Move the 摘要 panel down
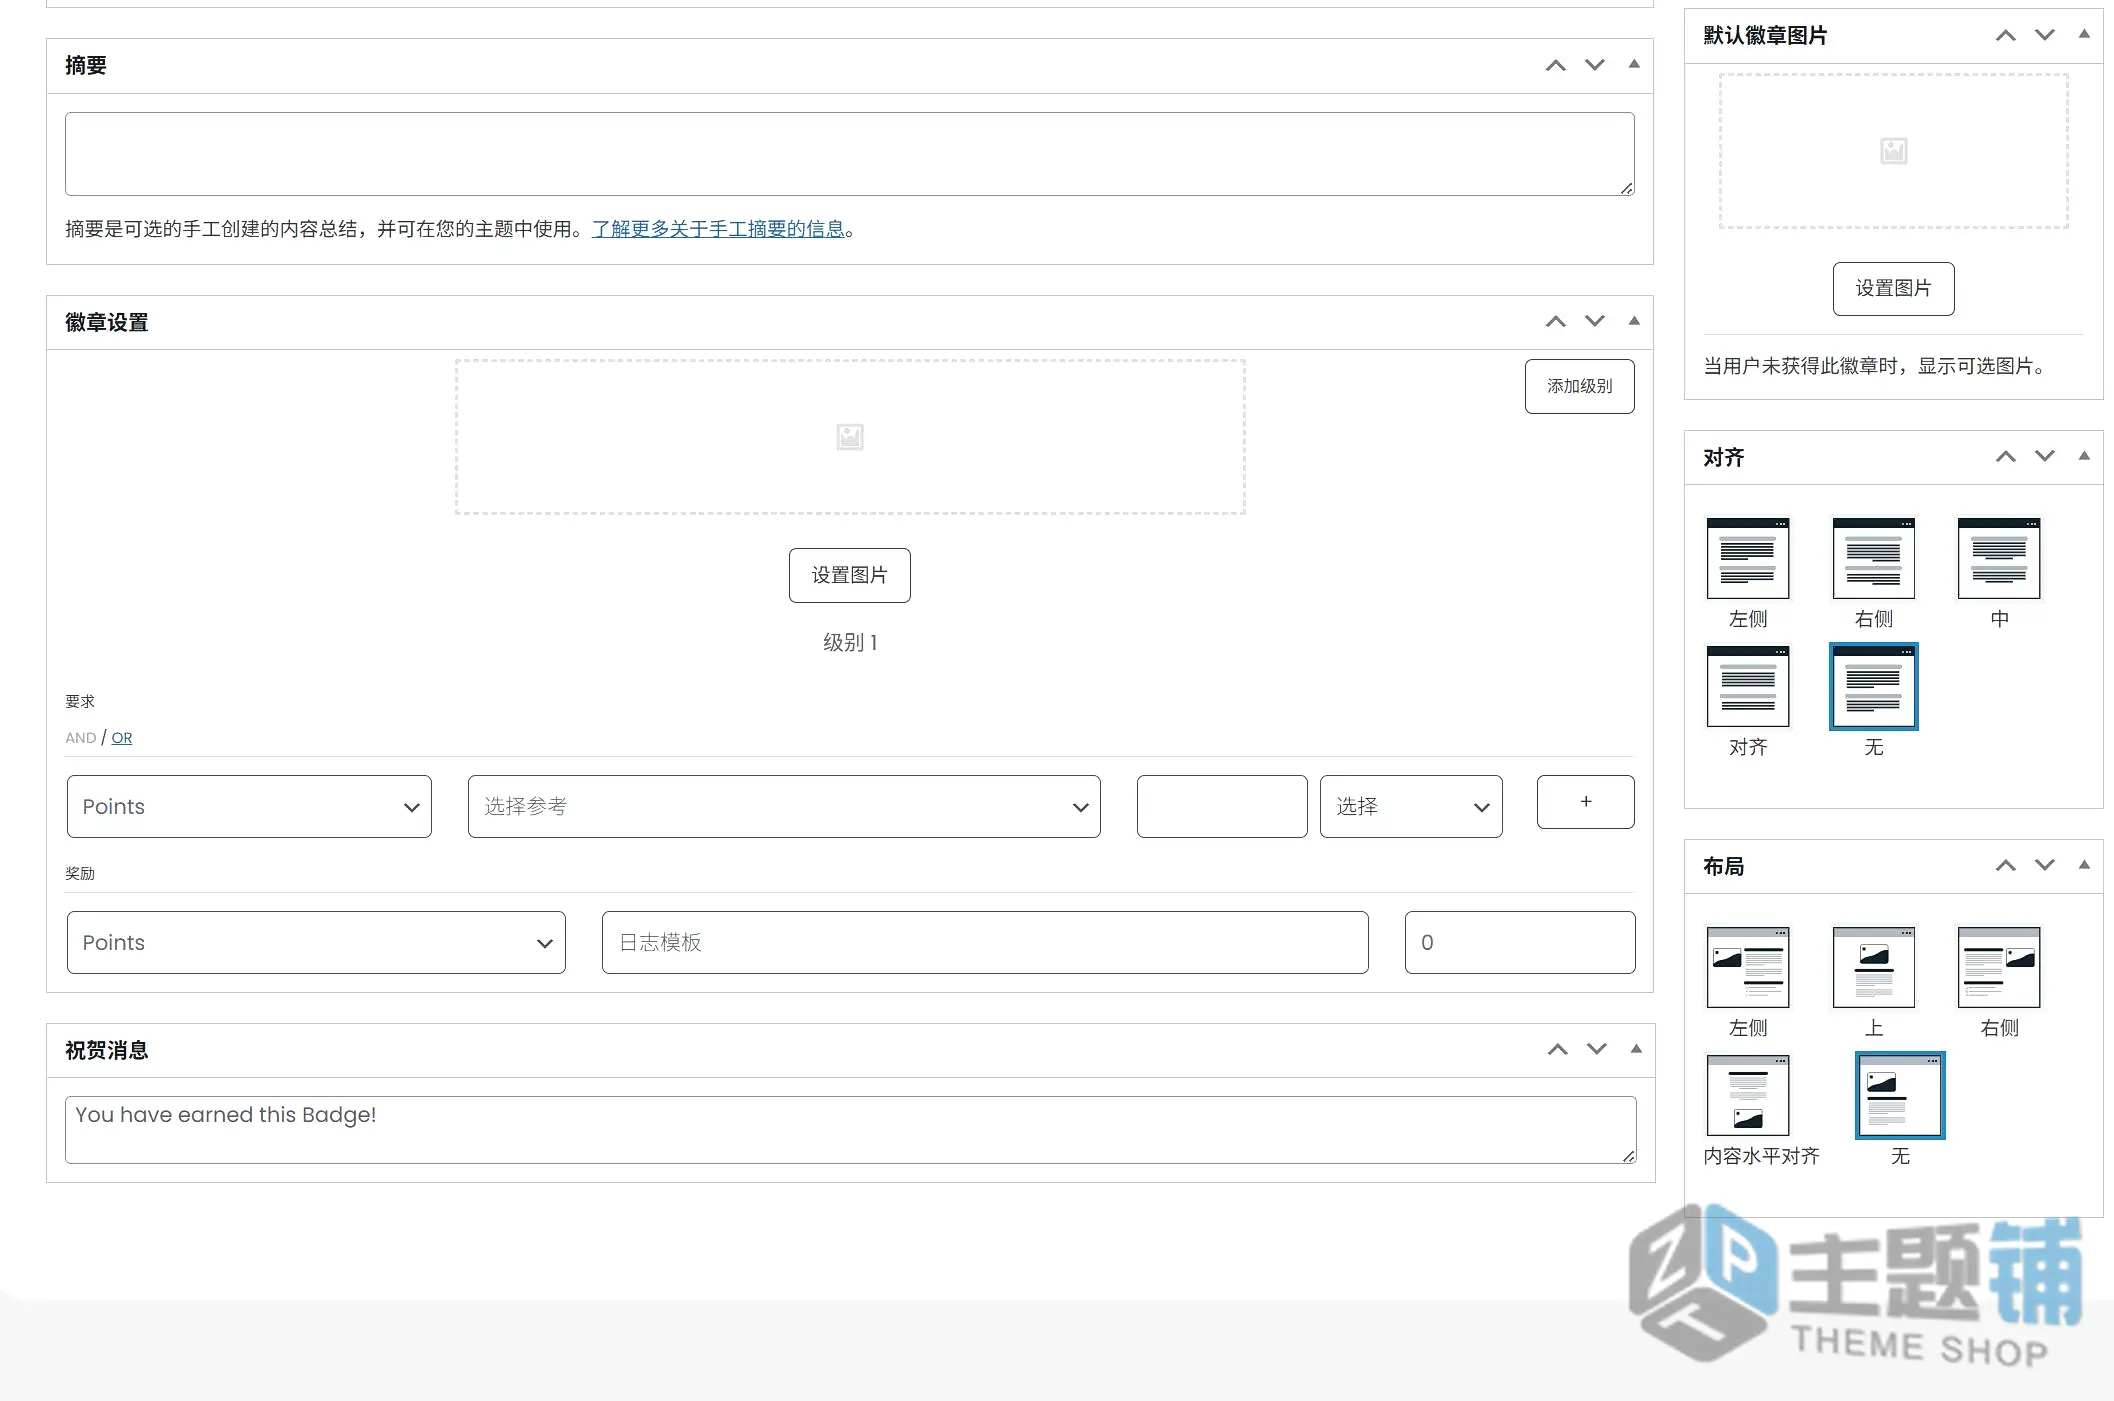2114x1401 pixels. tap(1595, 66)
